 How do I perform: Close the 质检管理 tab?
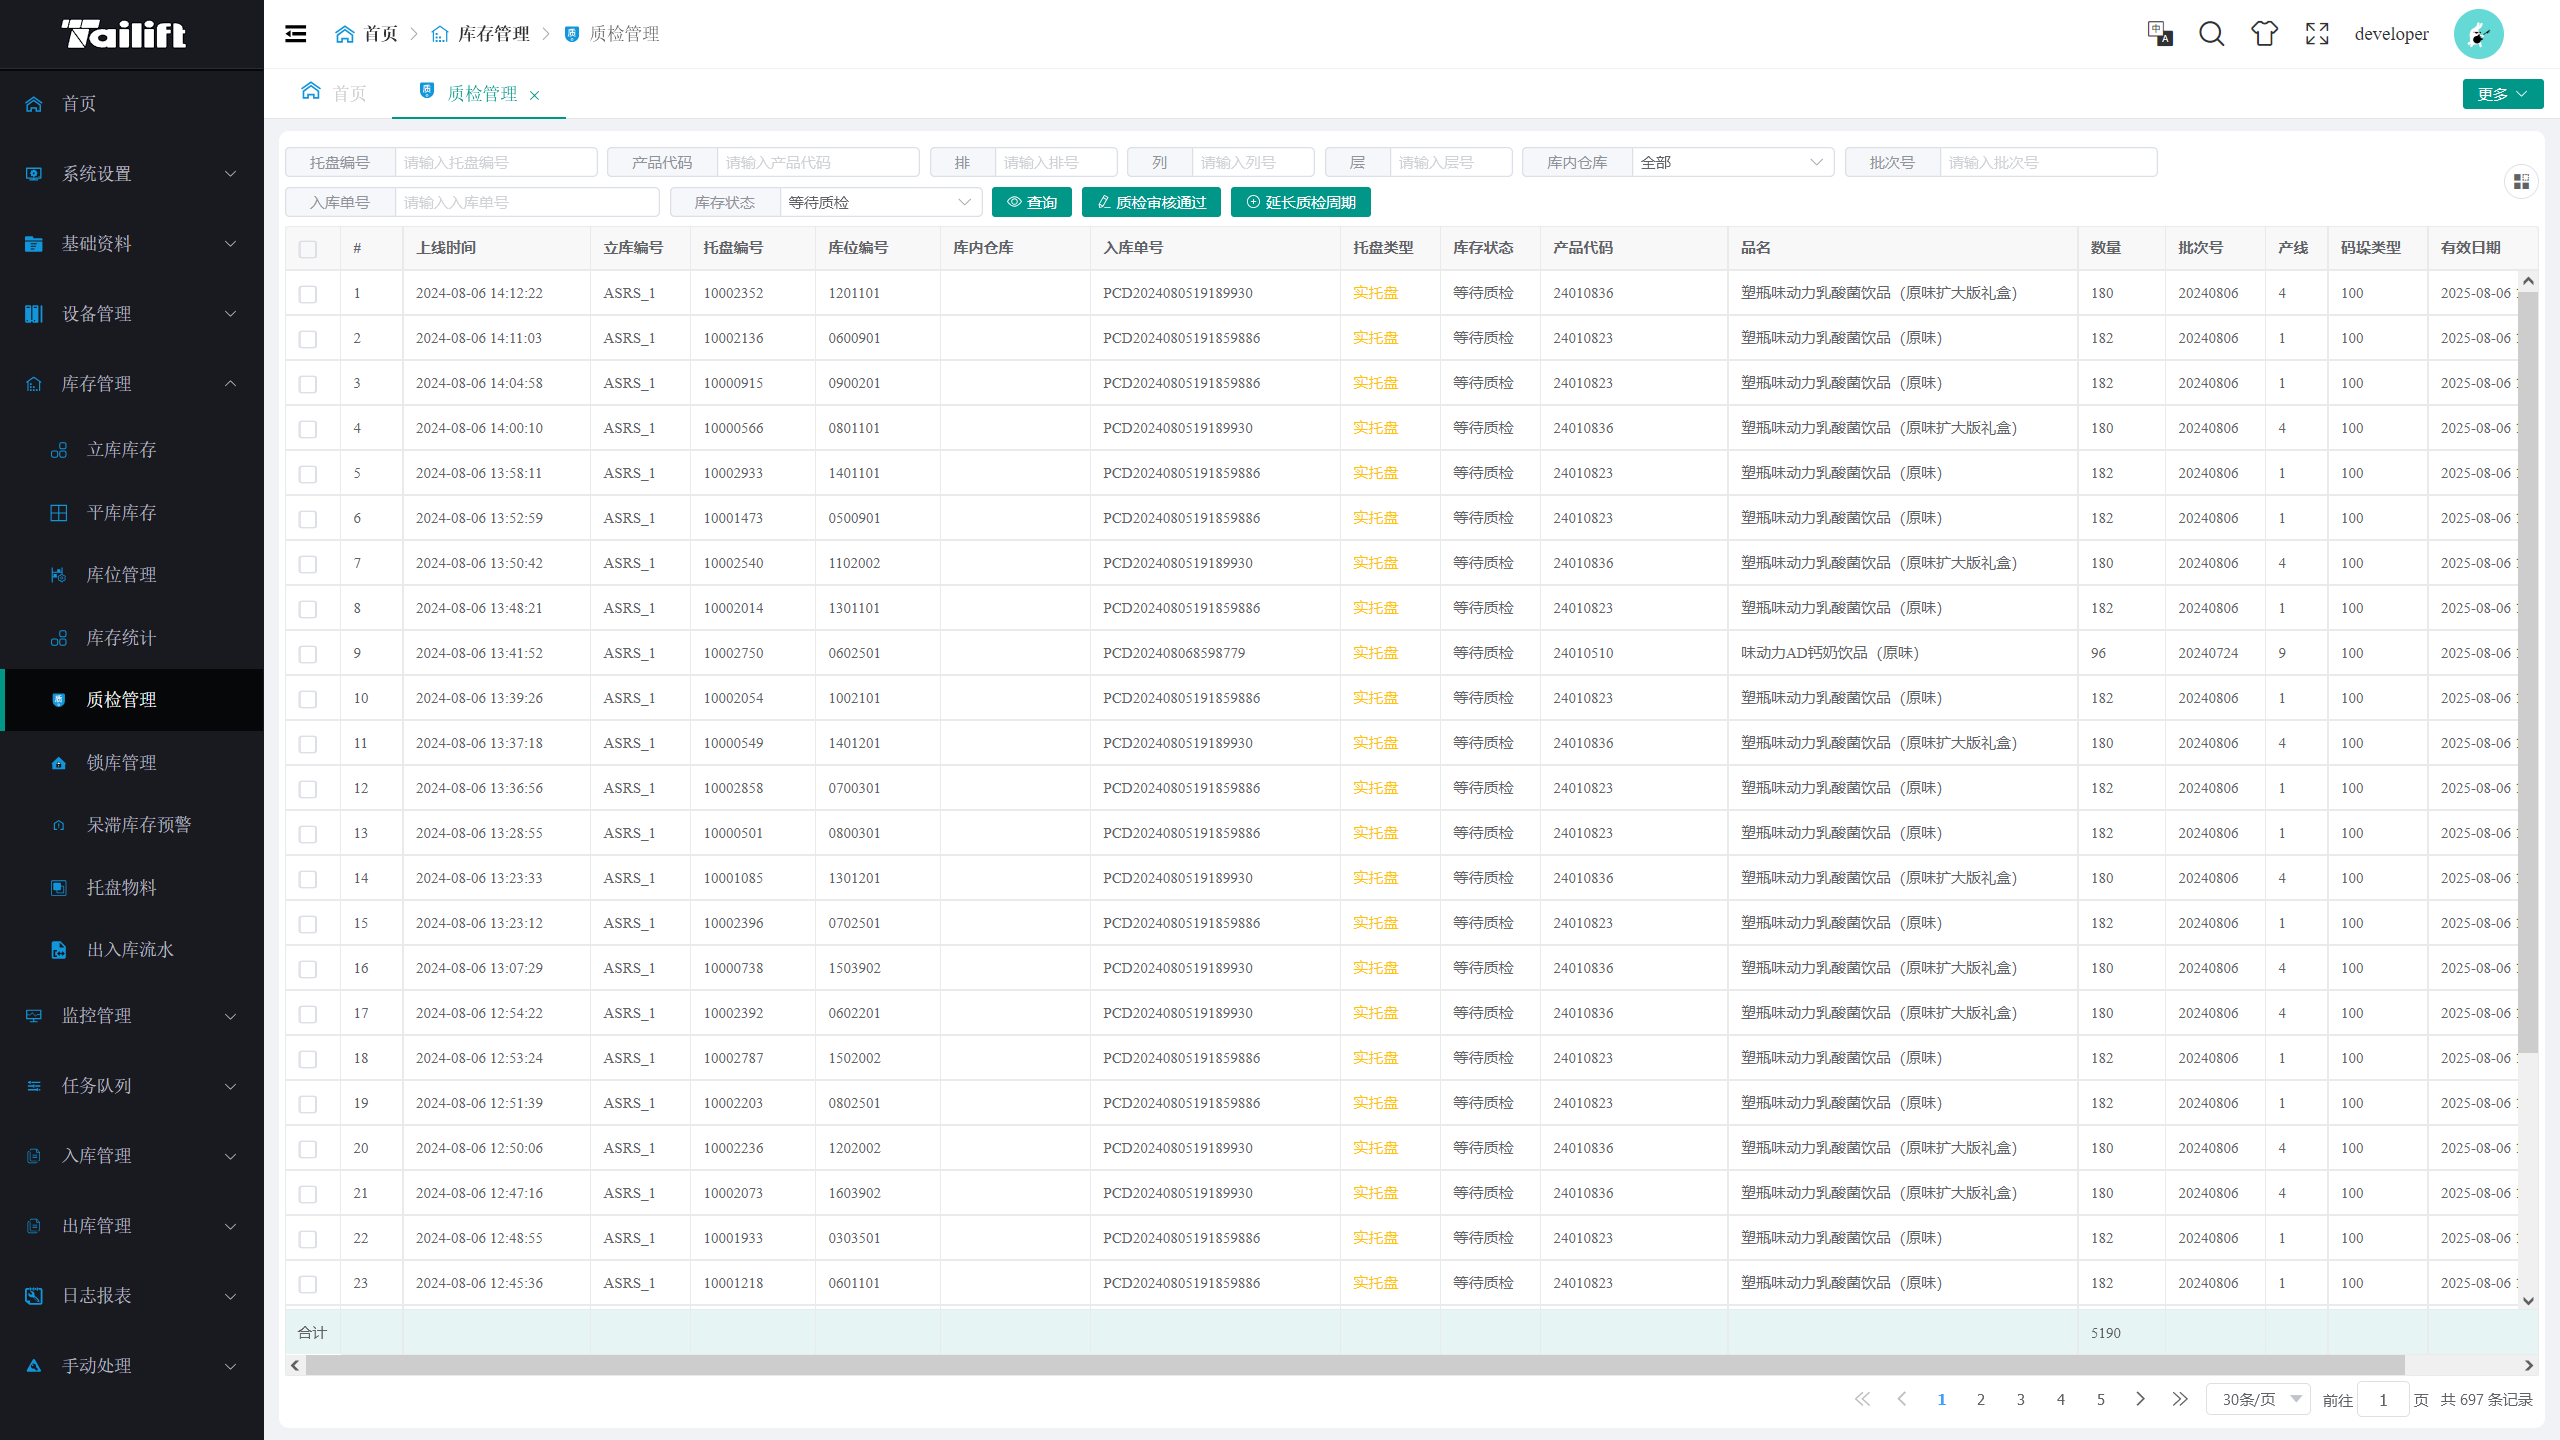535,95
